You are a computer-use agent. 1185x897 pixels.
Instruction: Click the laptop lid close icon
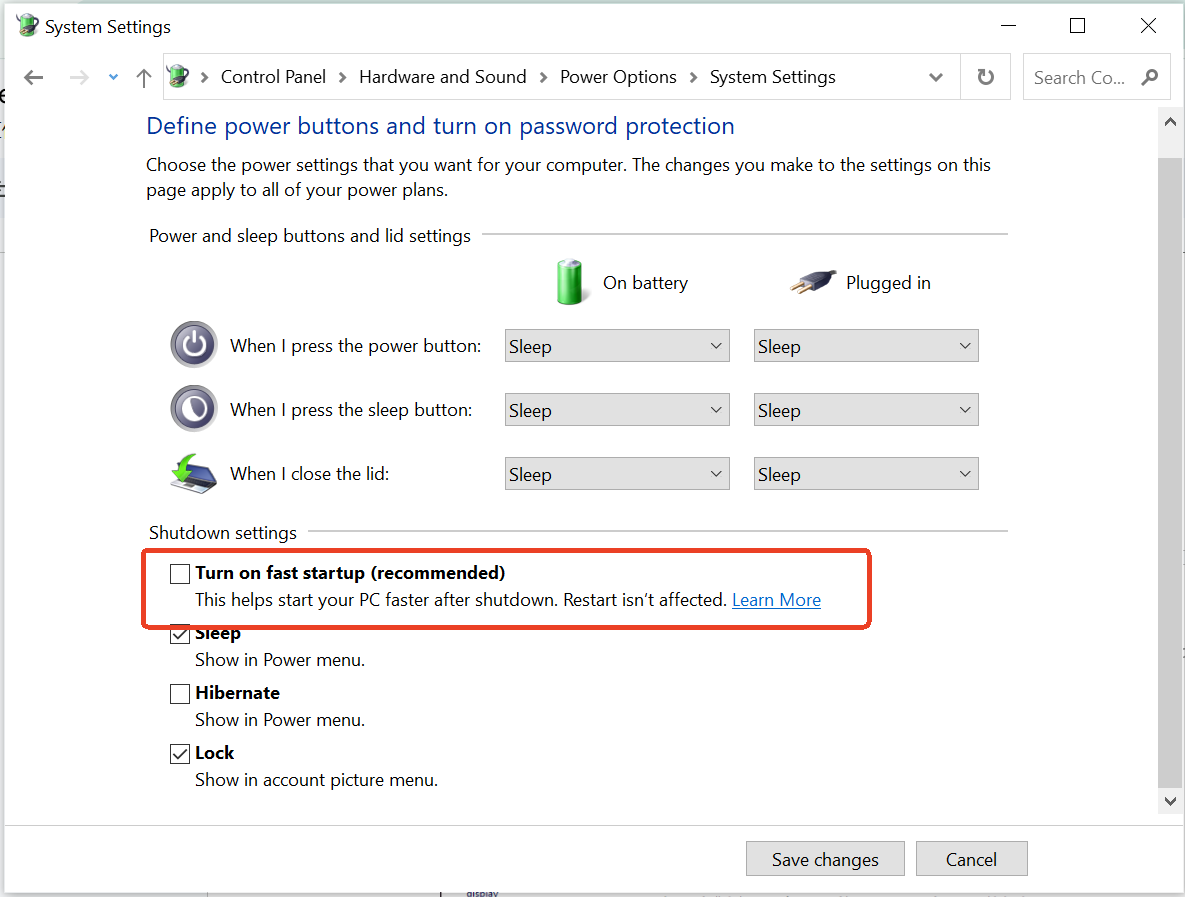pyautogui.click(x=193, y=473)
